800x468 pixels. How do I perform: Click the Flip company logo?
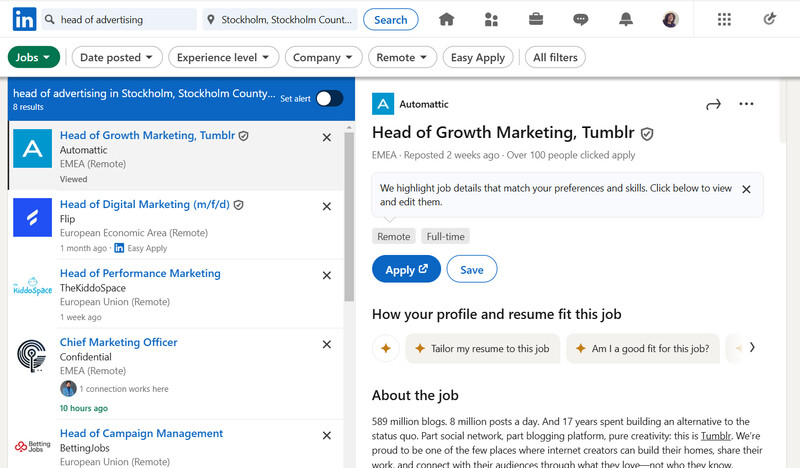33,217
